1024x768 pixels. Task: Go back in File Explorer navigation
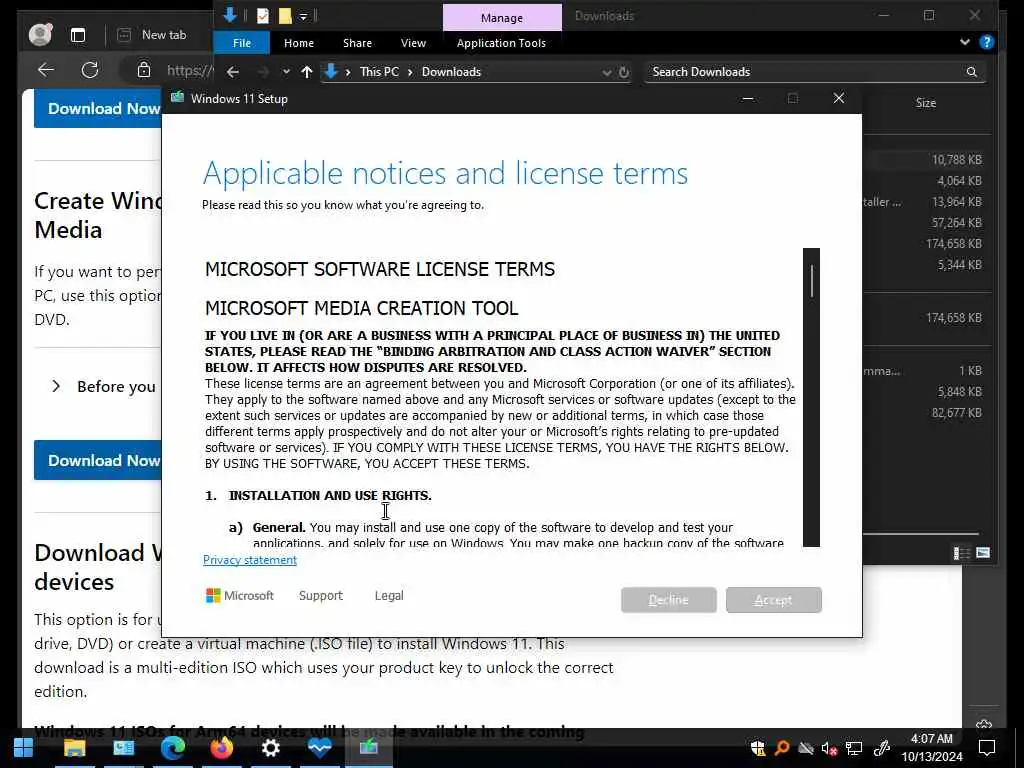pyautogui.click(x=232, y=72)
